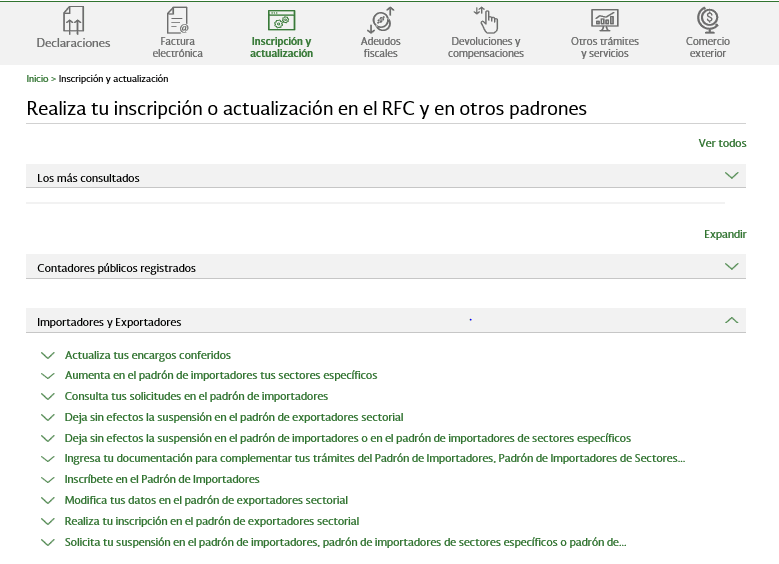Open the Declaraciones menu label
779x564 pixels.
pyautogui.click(x=74, y=43)
